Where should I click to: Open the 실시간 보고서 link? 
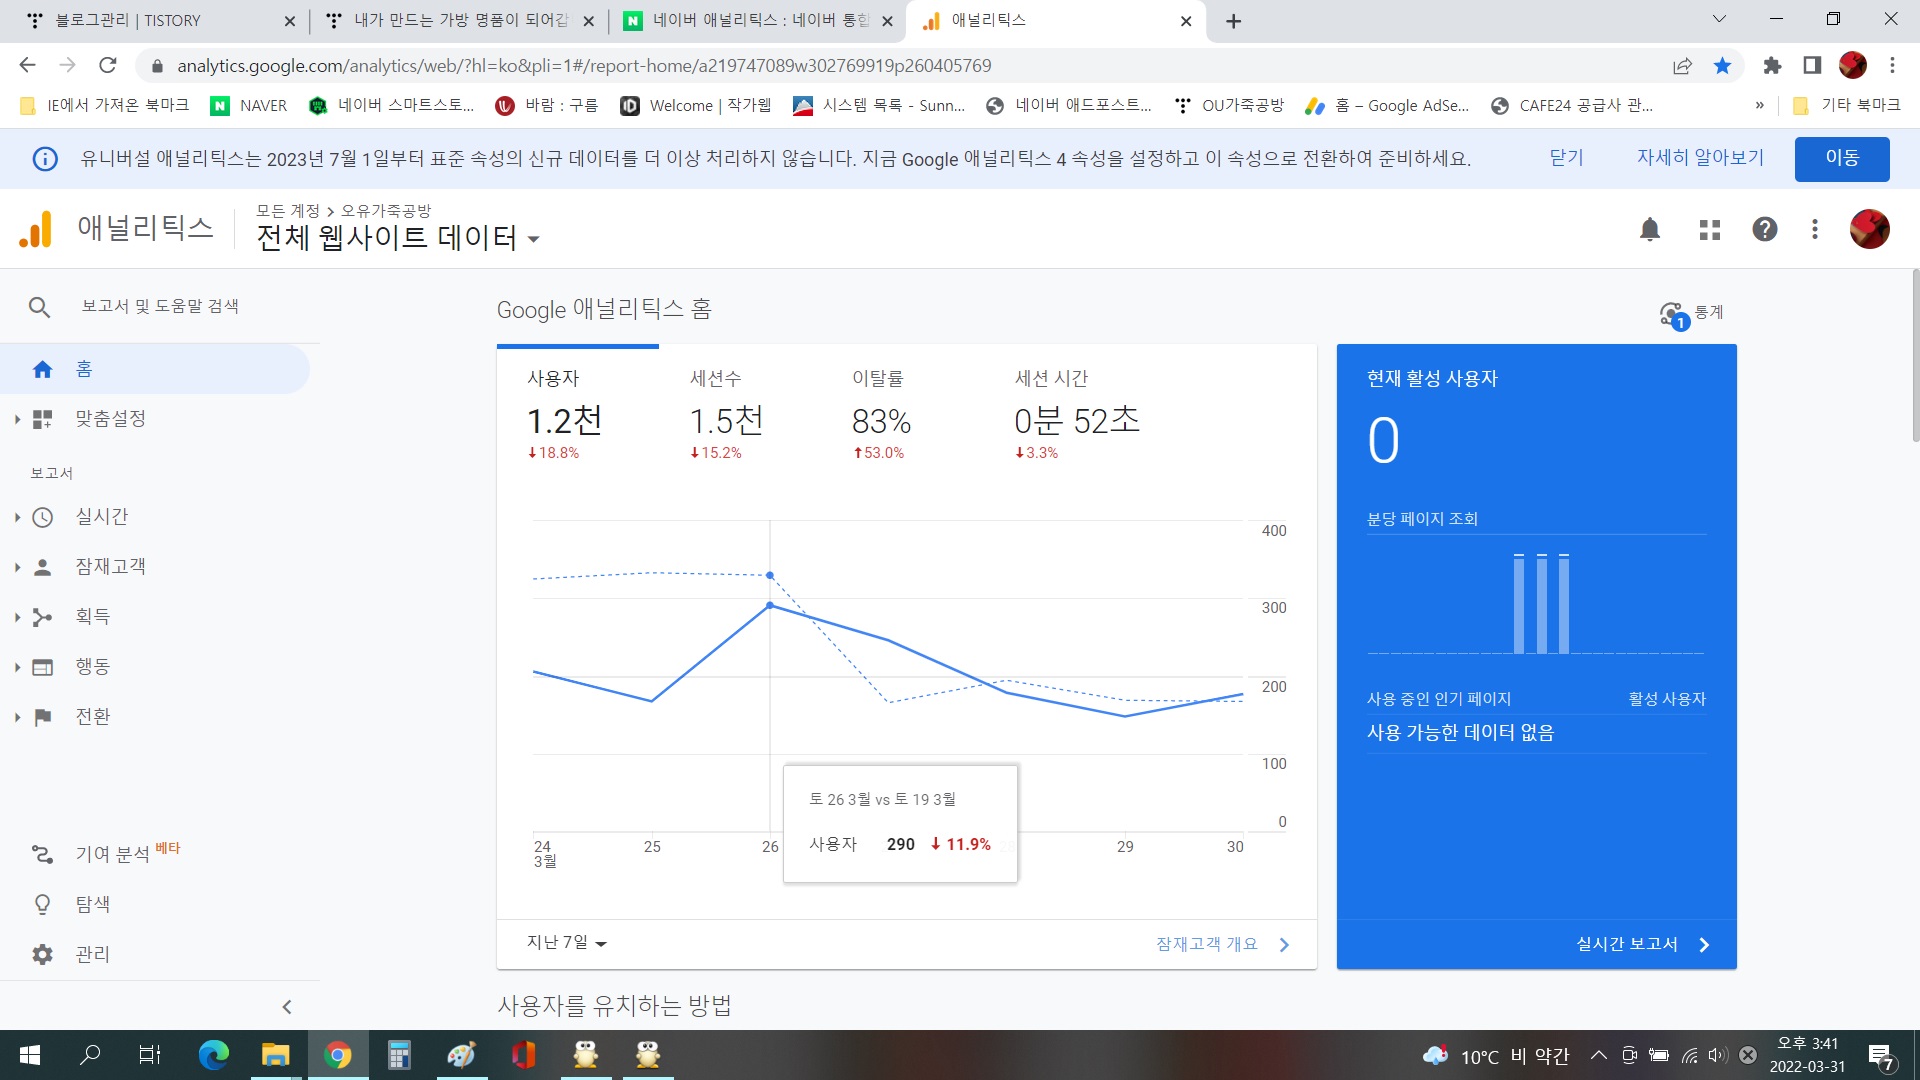1643,944
